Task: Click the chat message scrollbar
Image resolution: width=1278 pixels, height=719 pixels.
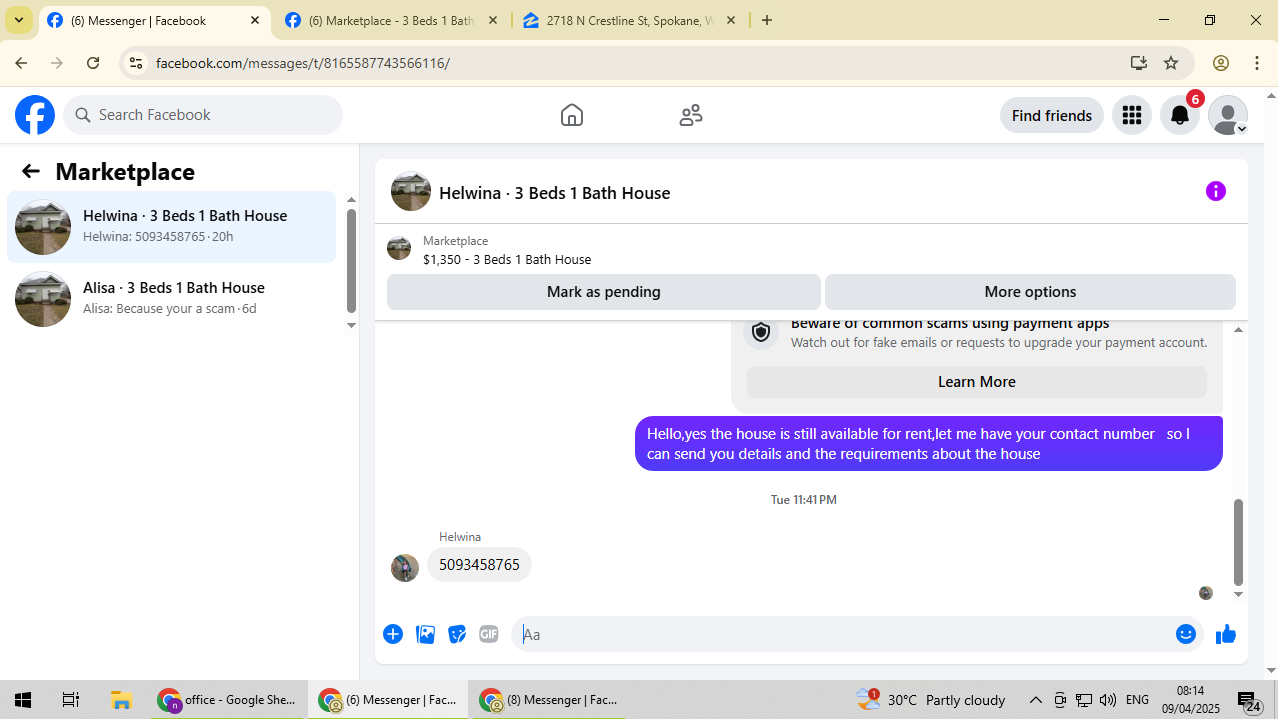Action: pos(1238,542)
